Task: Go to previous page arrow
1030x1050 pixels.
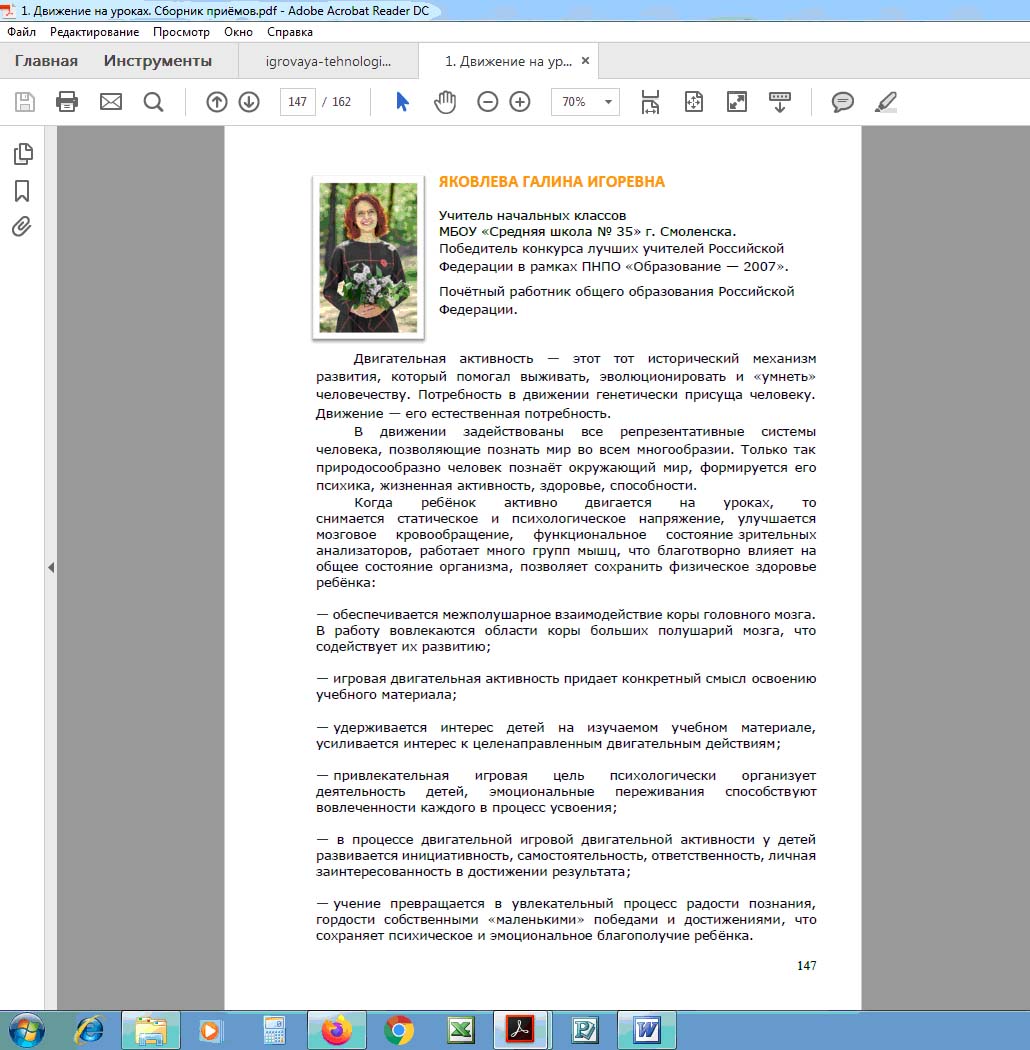Action: tap(216, 102)
